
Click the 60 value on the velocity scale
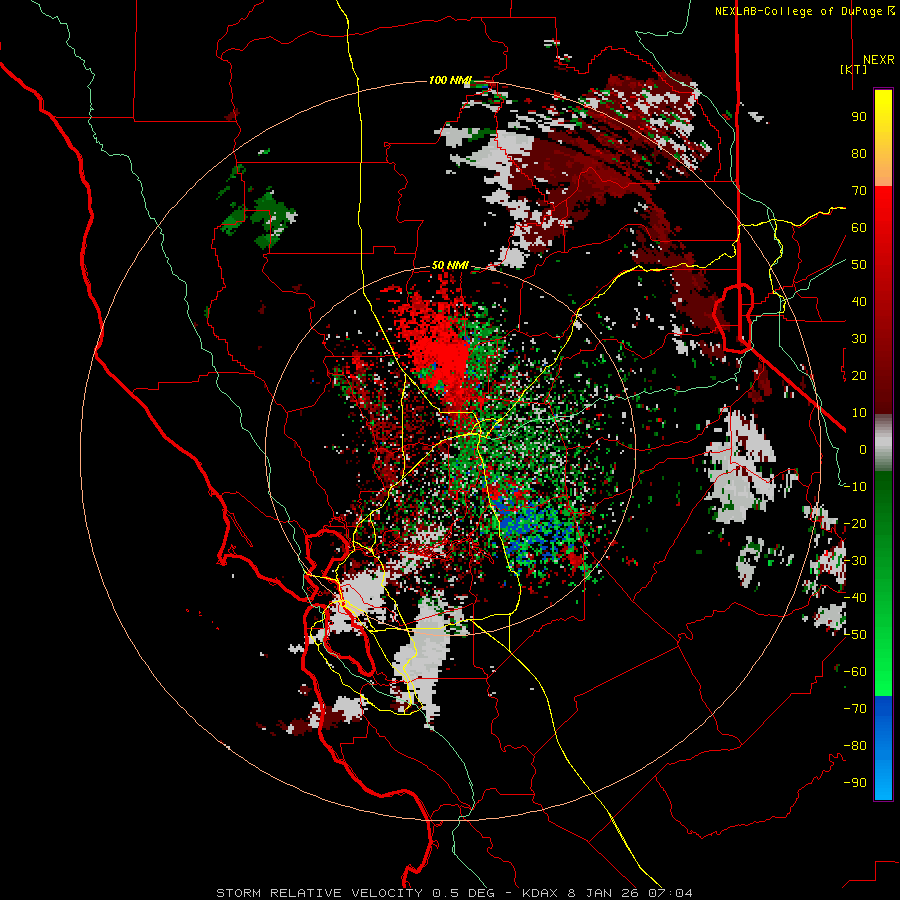(x=859, y=227)
